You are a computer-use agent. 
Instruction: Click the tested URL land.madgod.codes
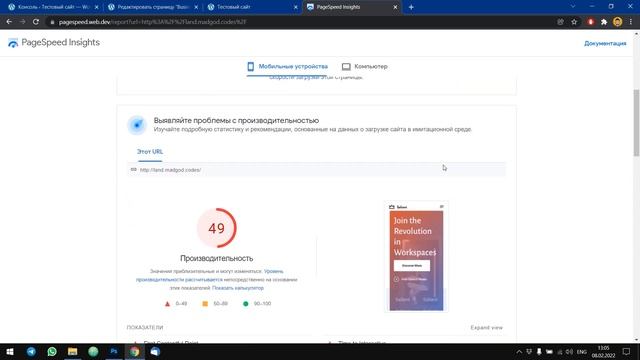(170, 170)
